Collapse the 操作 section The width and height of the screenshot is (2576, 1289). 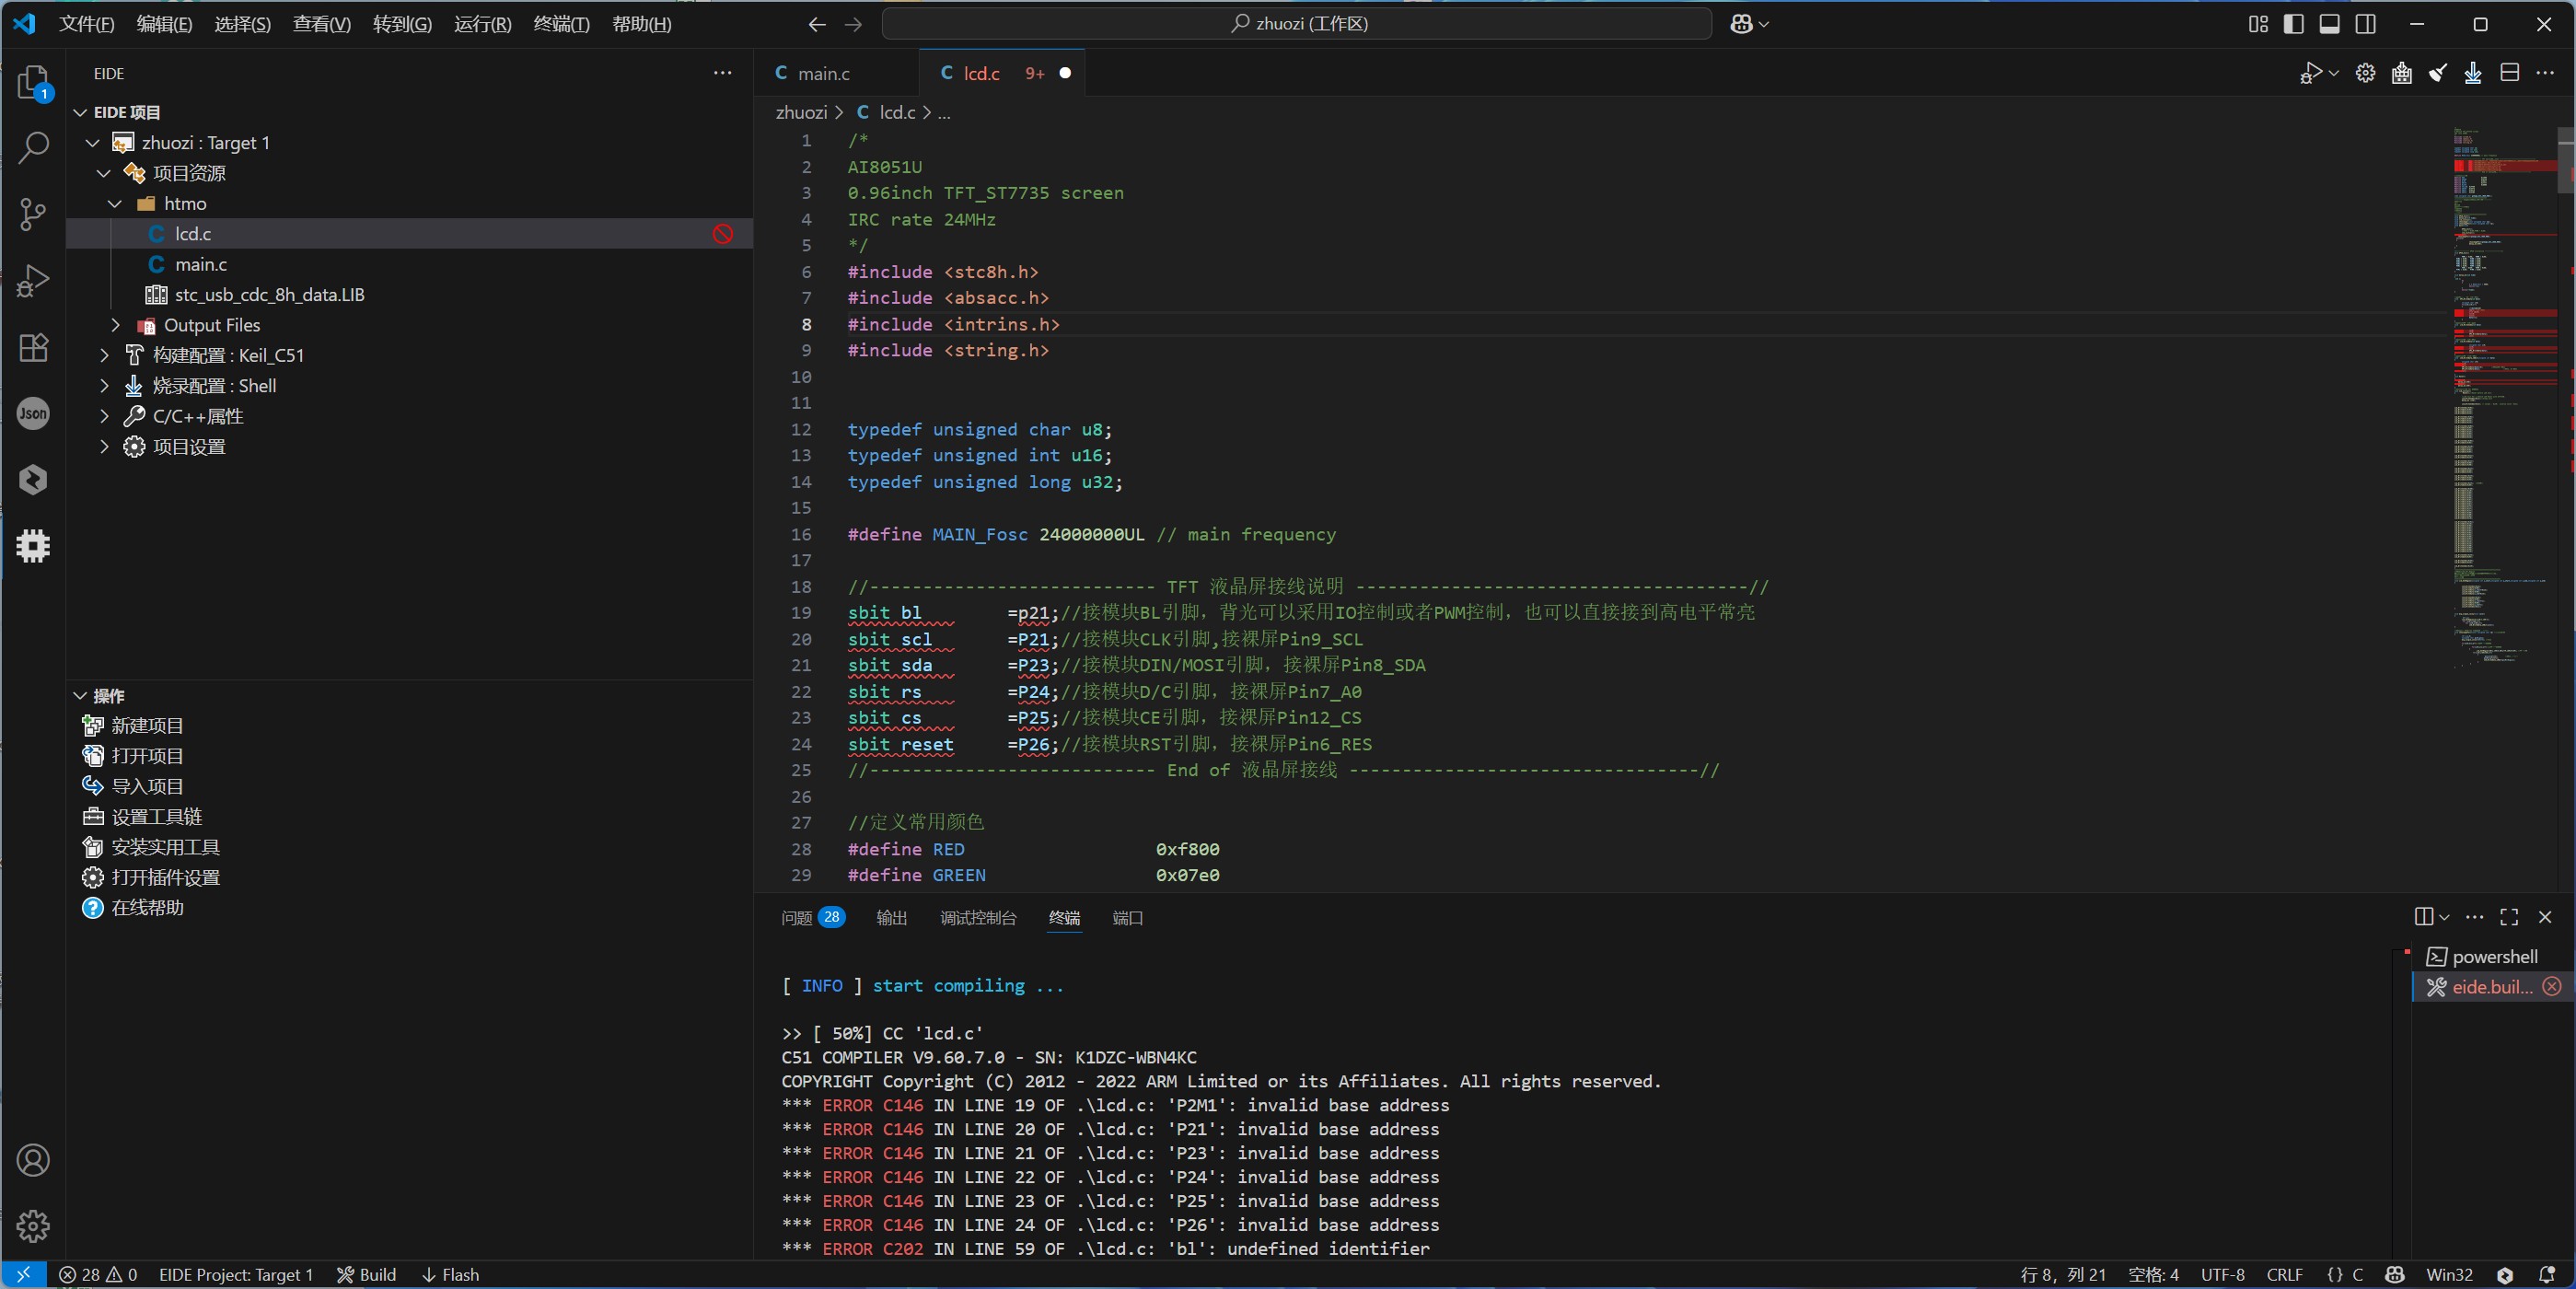(80, 696)
